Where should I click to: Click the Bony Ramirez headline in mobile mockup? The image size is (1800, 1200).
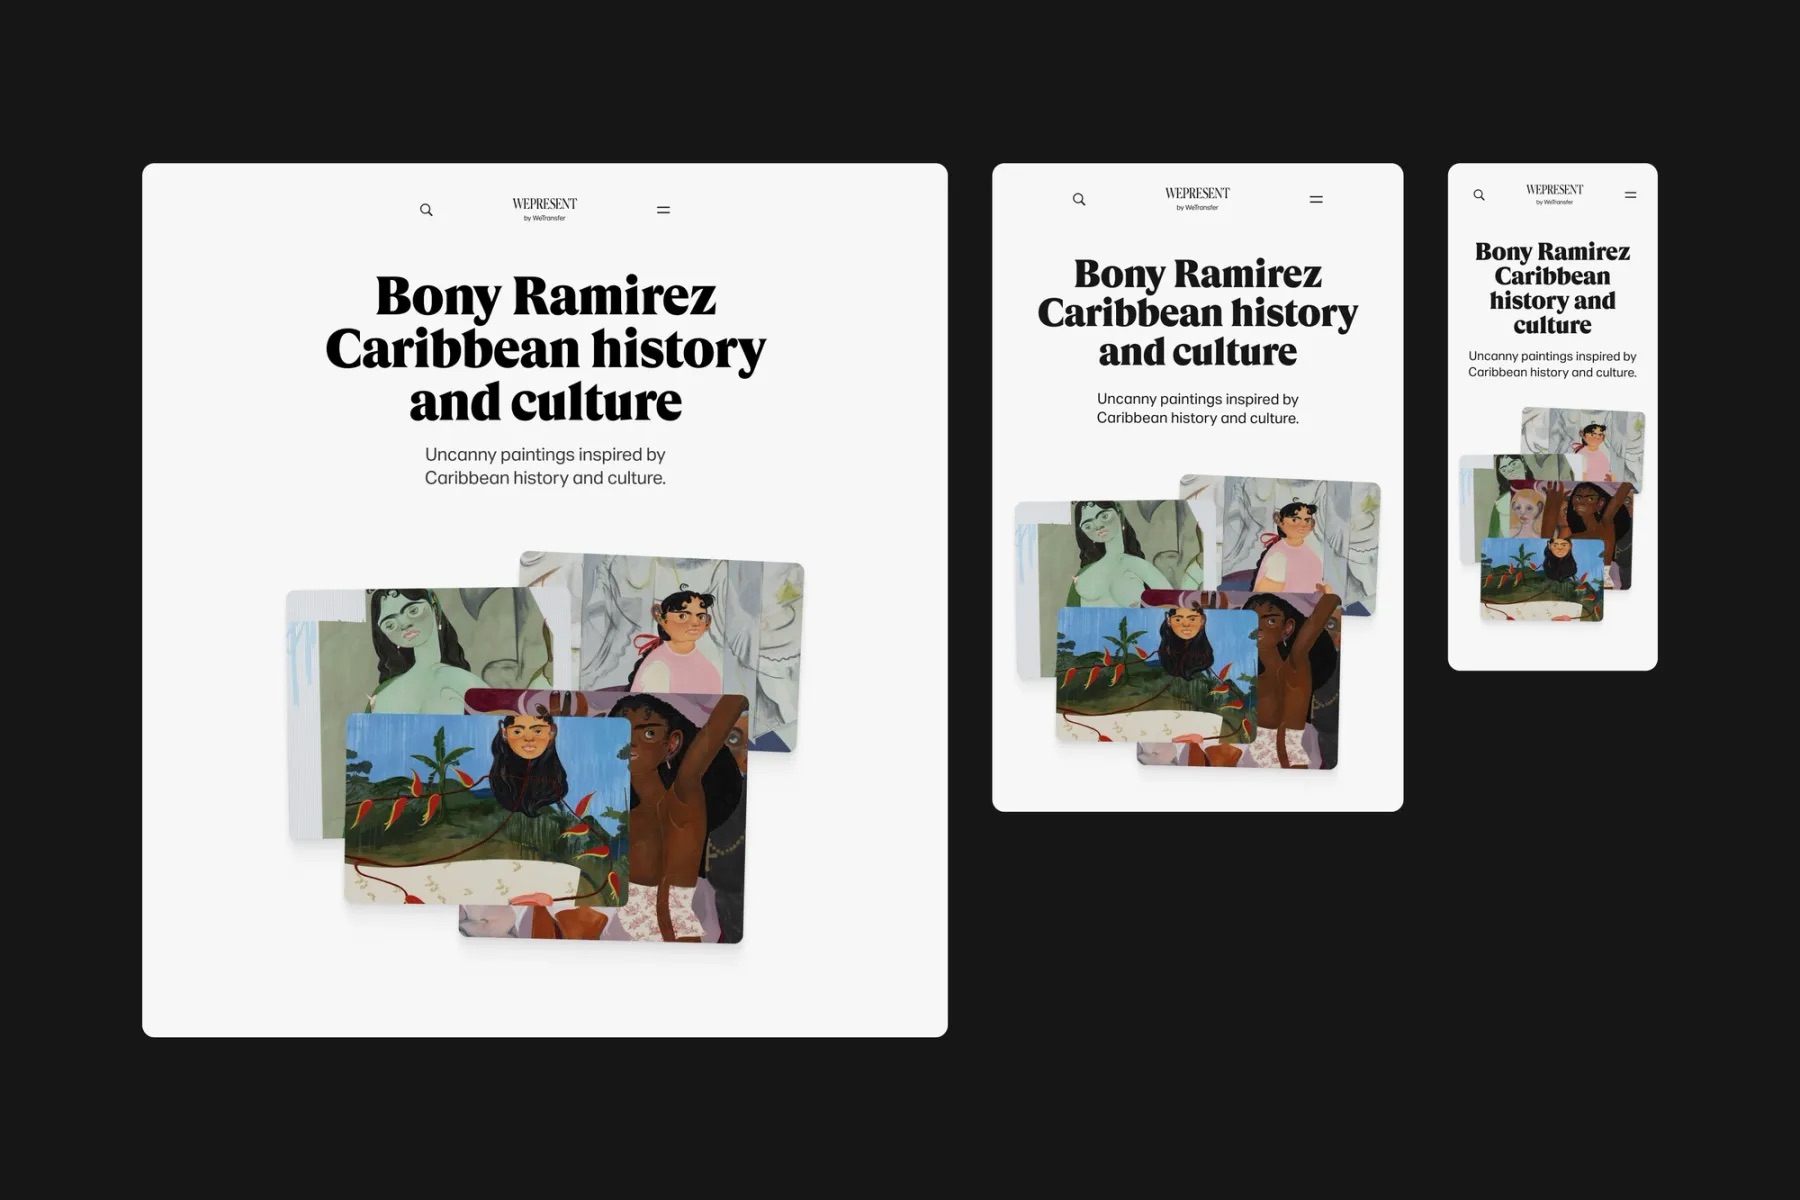[x=1552, y=288]
